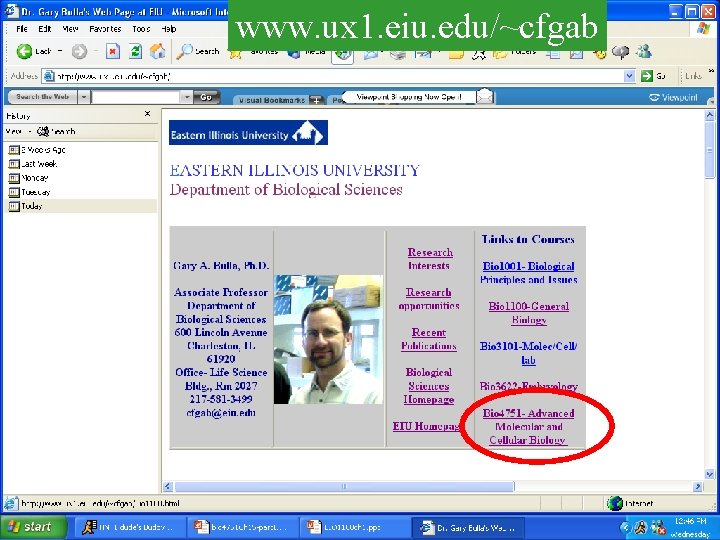This screenshot has height=540, width=720.
Task: Open the AIM buddy list taskbar button
Action: point(128,527)
